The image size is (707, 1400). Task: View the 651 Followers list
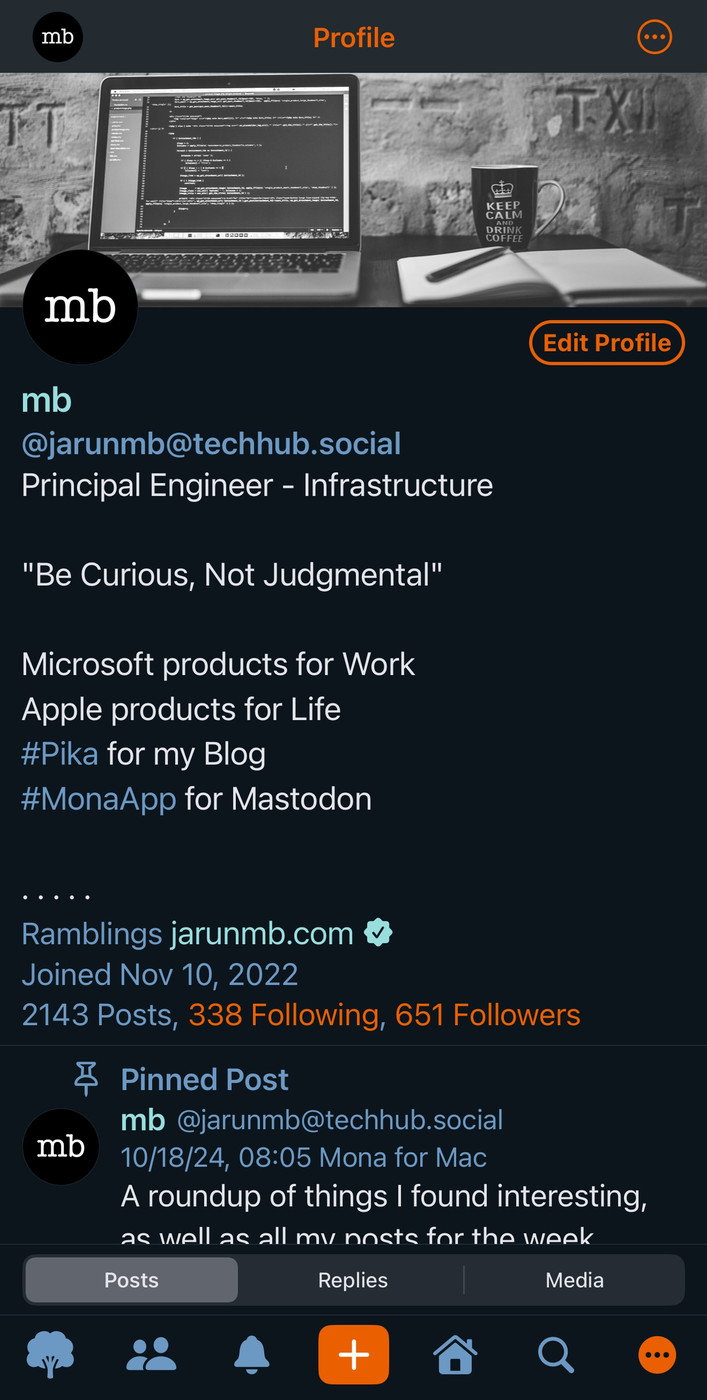click(487, 1015)
